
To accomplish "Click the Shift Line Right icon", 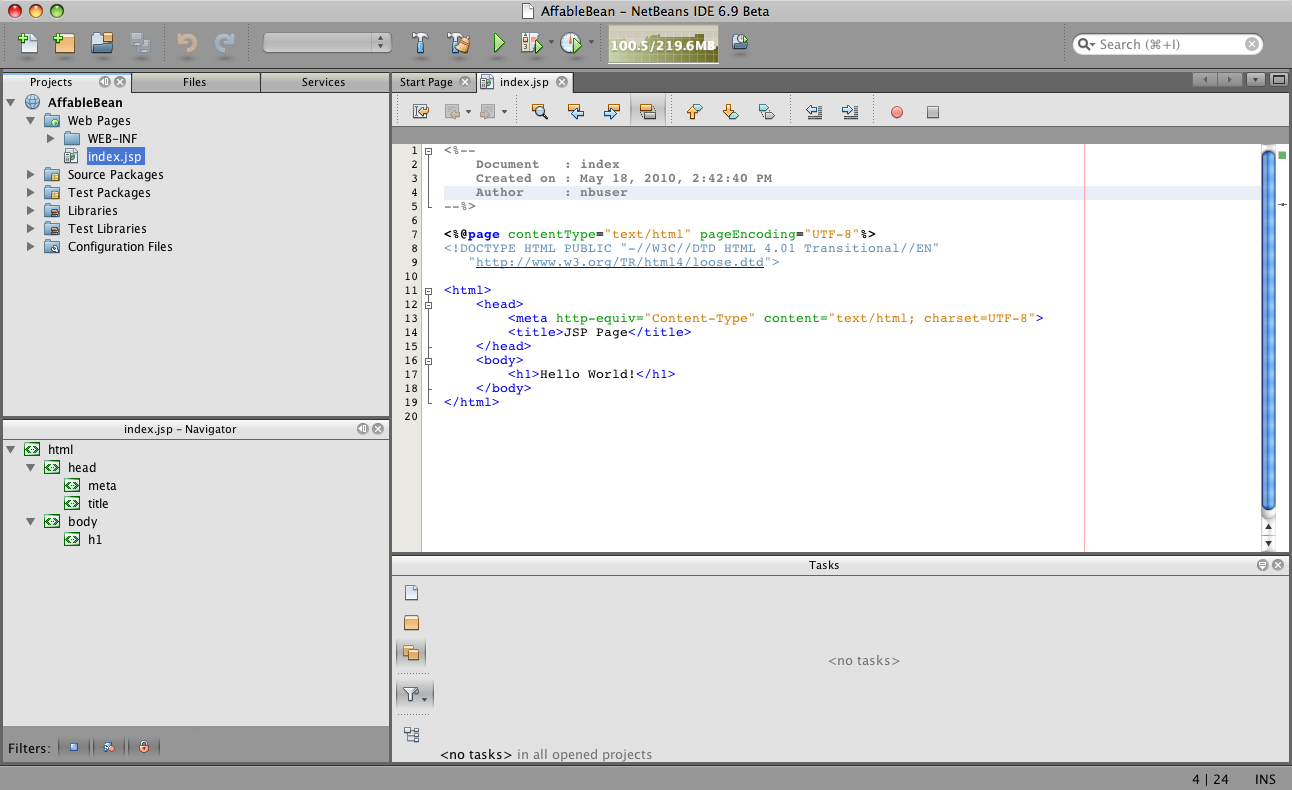I will (x=850, y=112).
